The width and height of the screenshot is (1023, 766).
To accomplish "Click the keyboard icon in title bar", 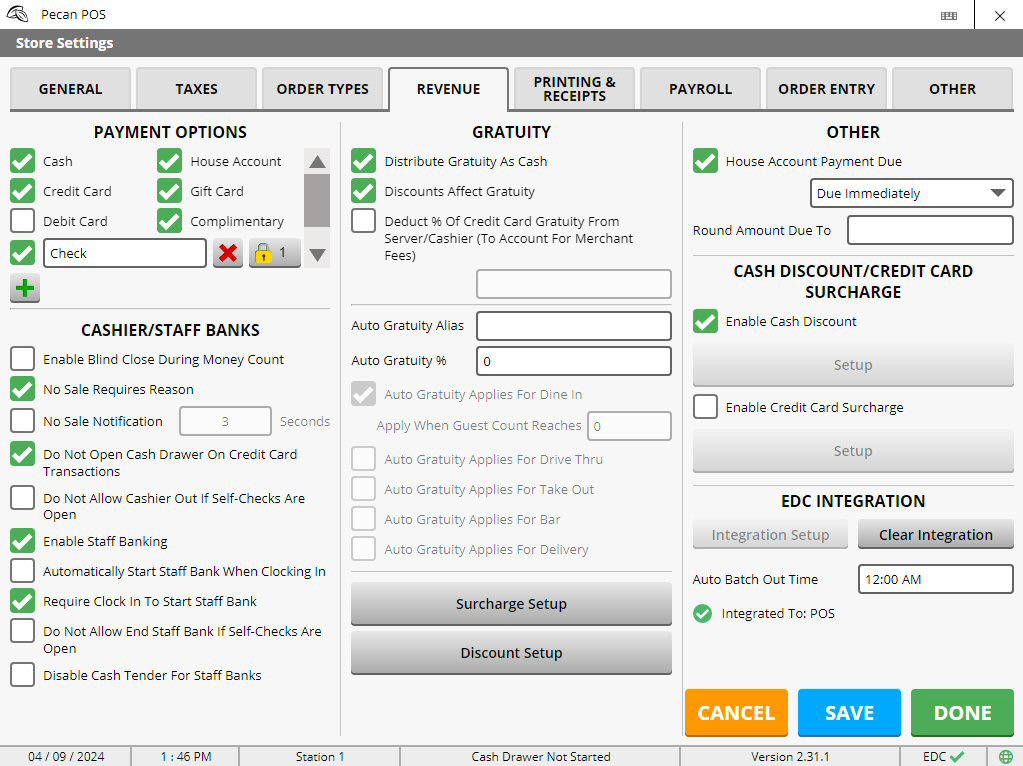I will pos(949,15).
